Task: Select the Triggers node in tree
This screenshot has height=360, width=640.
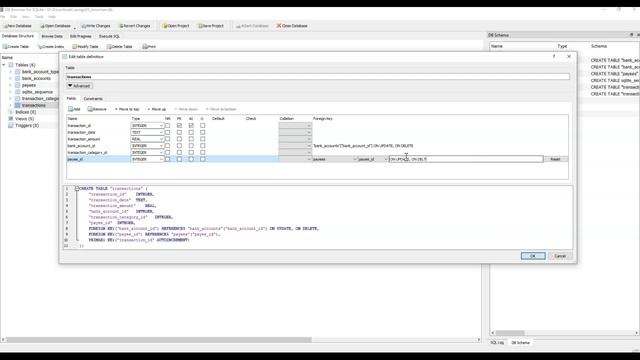Action: 27,125
